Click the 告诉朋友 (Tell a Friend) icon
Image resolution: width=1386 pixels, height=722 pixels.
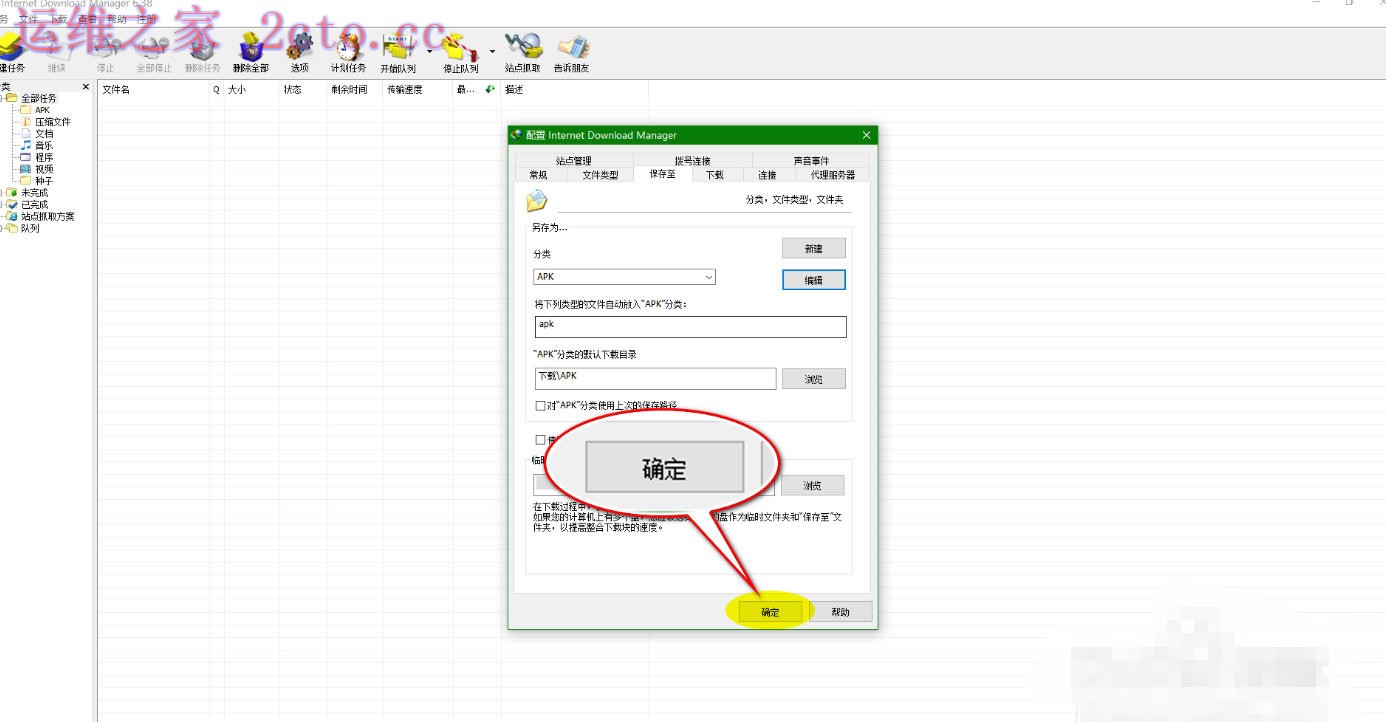coord(572,53)
